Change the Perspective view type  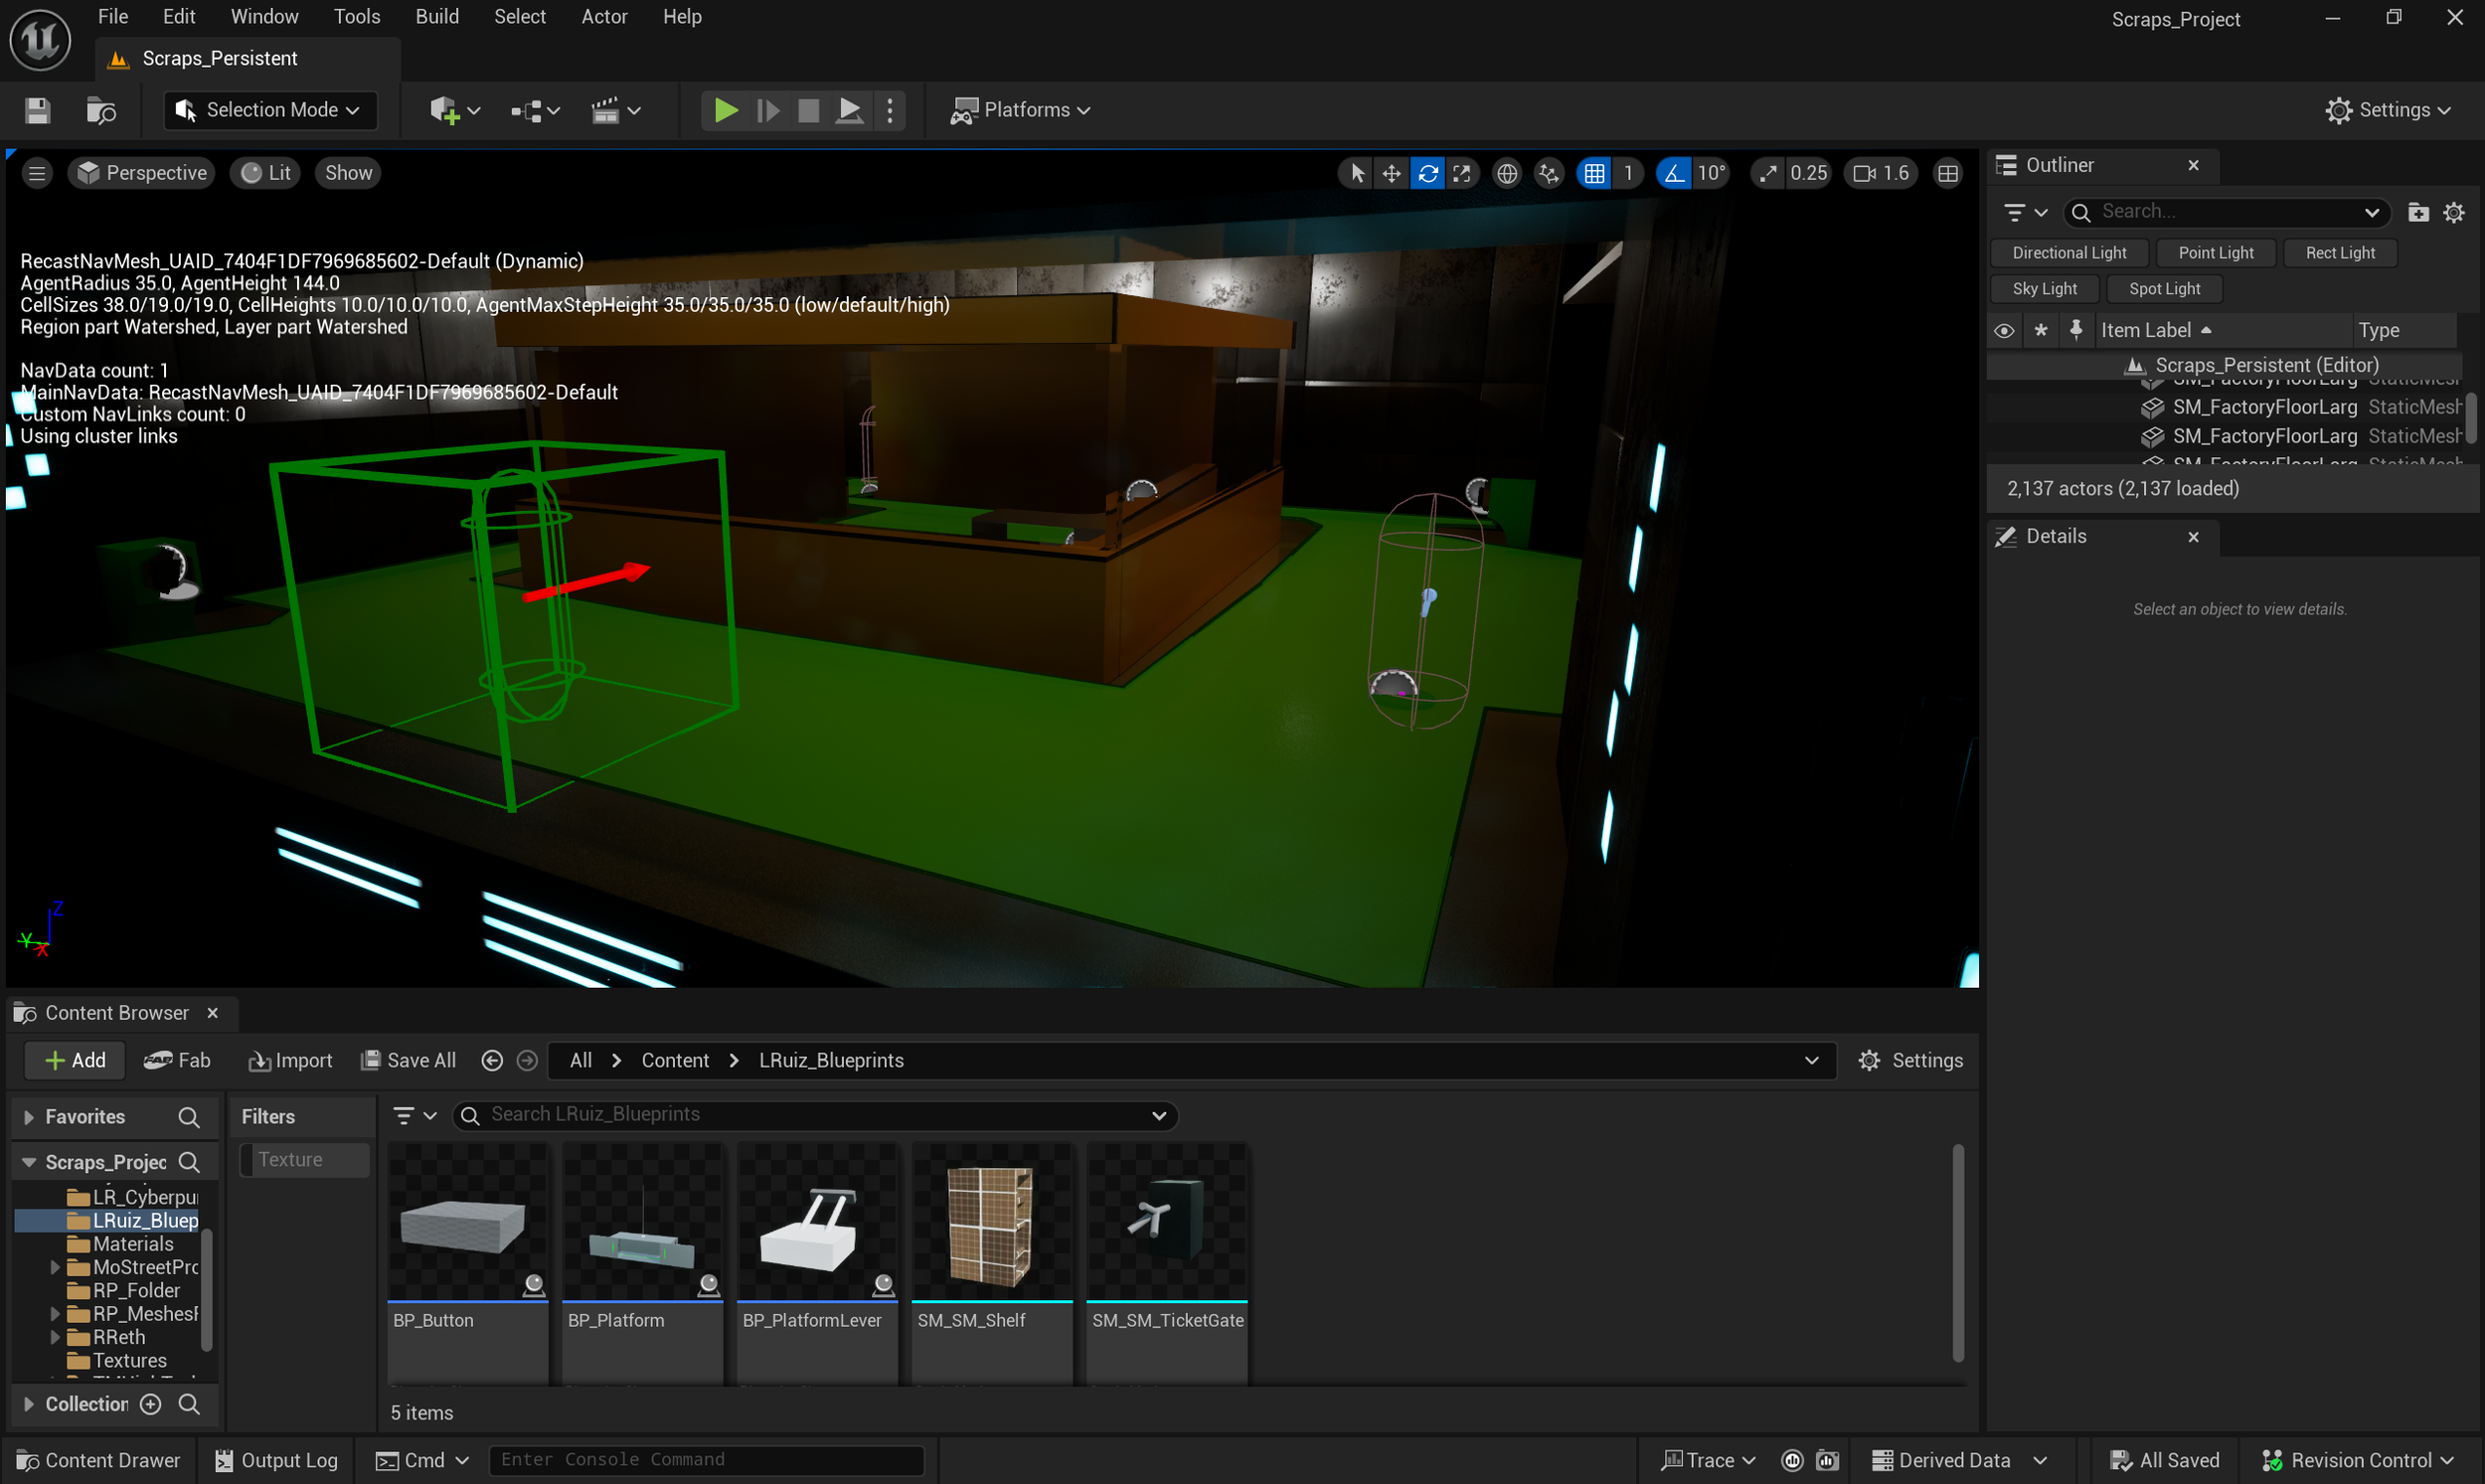(142, 173)
